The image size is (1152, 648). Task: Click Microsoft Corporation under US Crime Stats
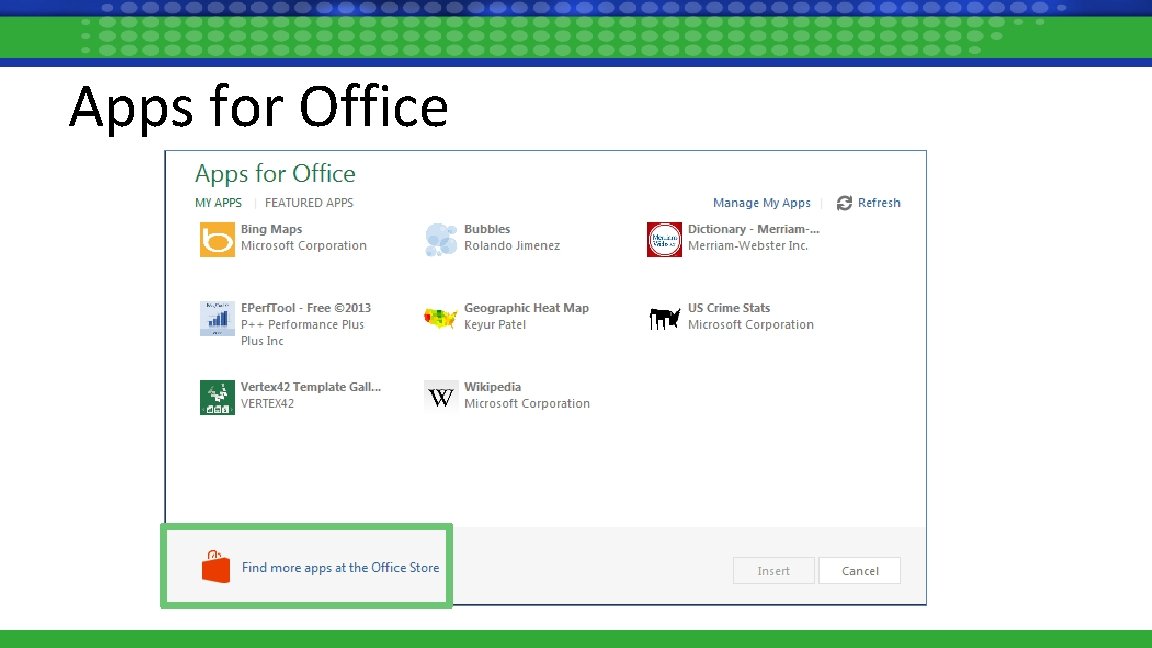[x=751, y=325]
